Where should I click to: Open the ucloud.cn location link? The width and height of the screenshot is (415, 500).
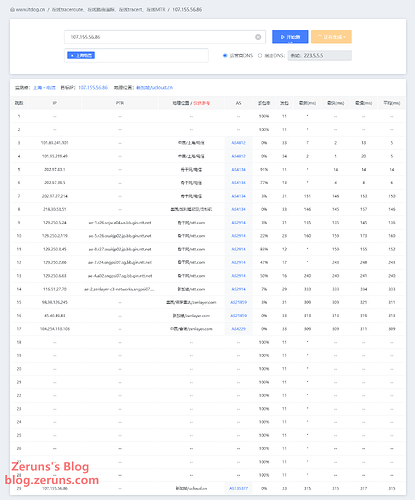point(154,88)
